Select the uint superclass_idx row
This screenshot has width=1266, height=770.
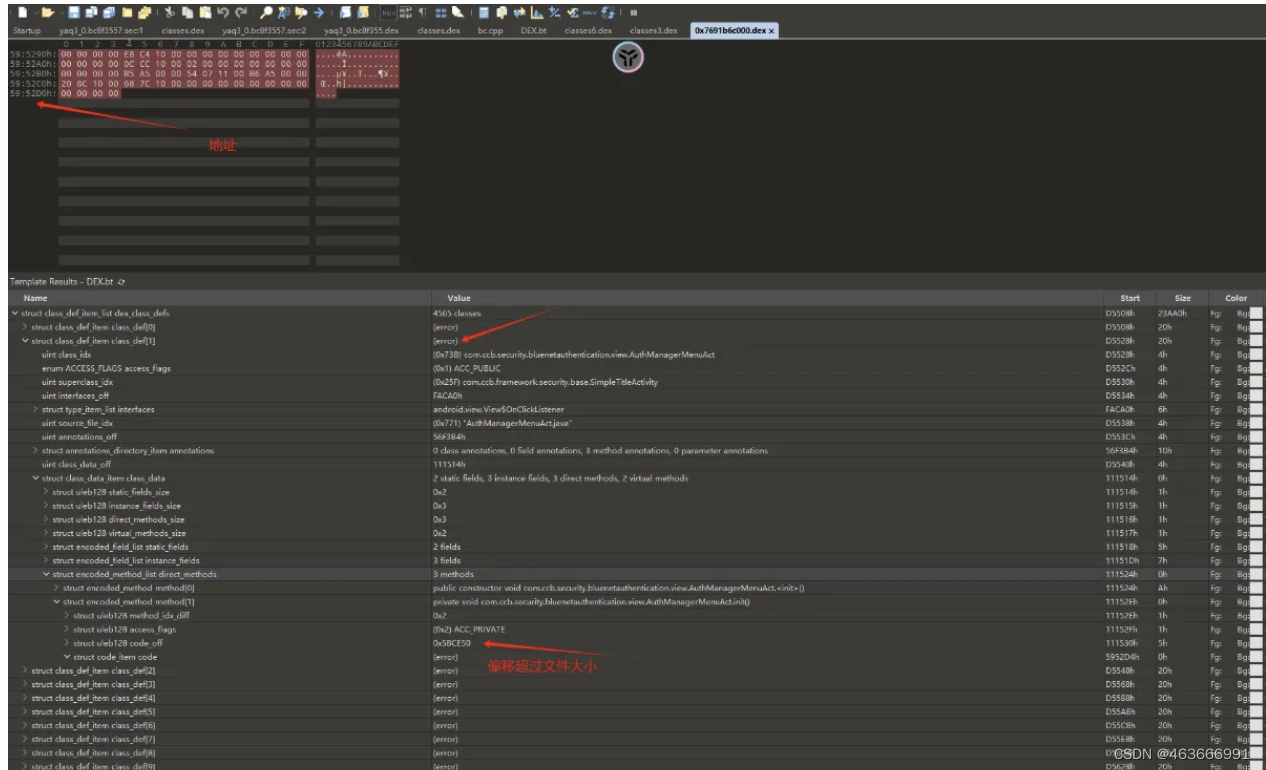[635, 382]
